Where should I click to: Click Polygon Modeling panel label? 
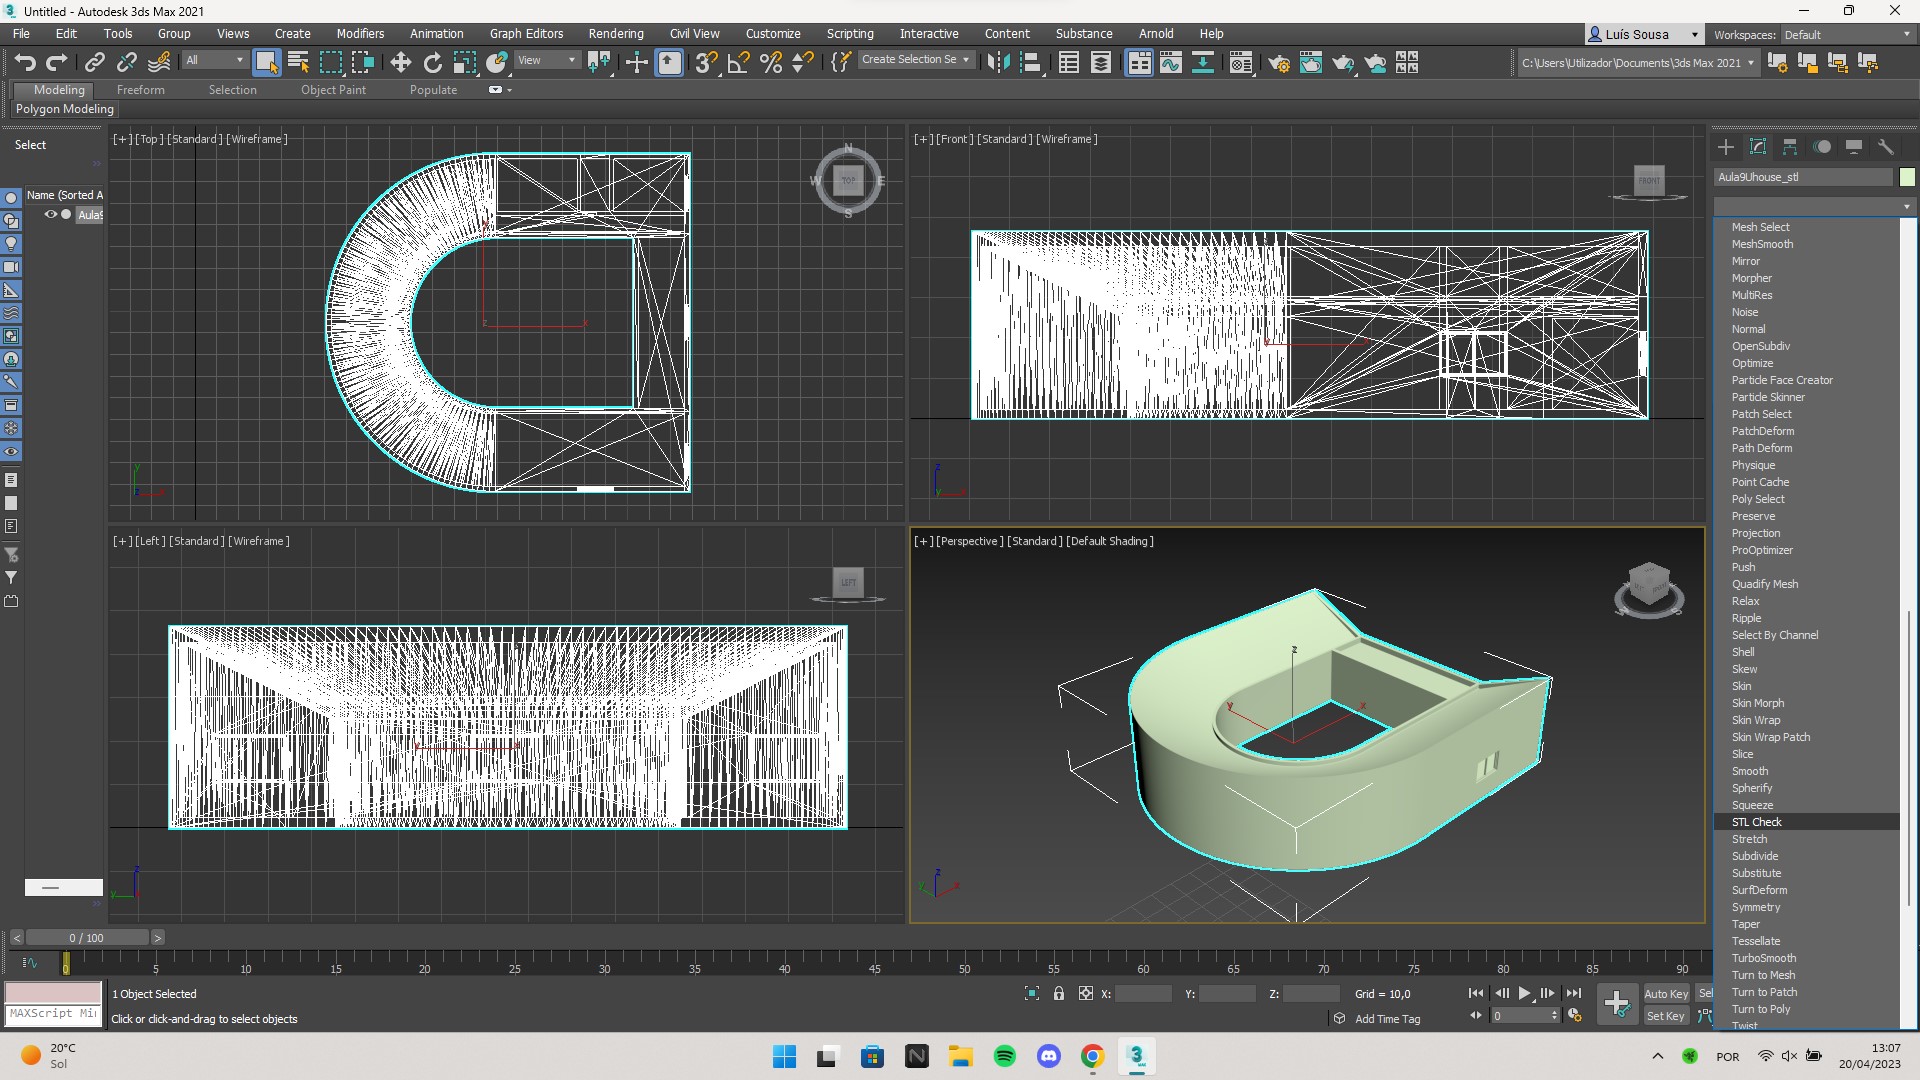pos(65,109)
